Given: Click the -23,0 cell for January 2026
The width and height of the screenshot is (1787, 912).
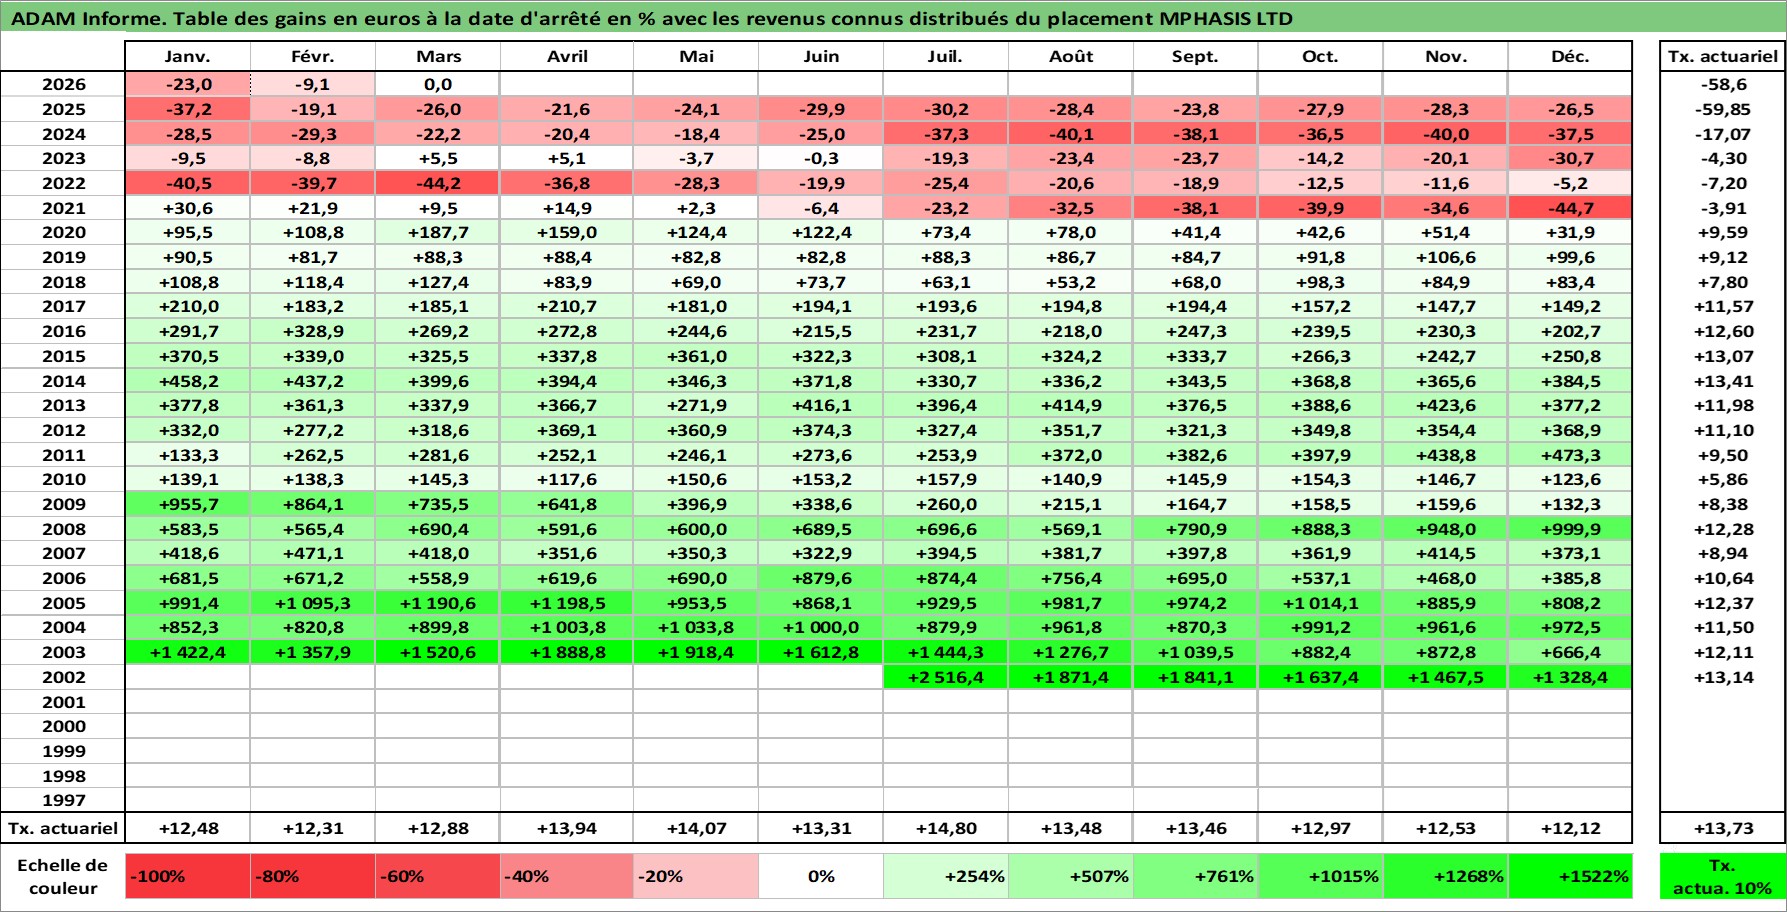Looking at the screenshot, I should coord(188,84).
